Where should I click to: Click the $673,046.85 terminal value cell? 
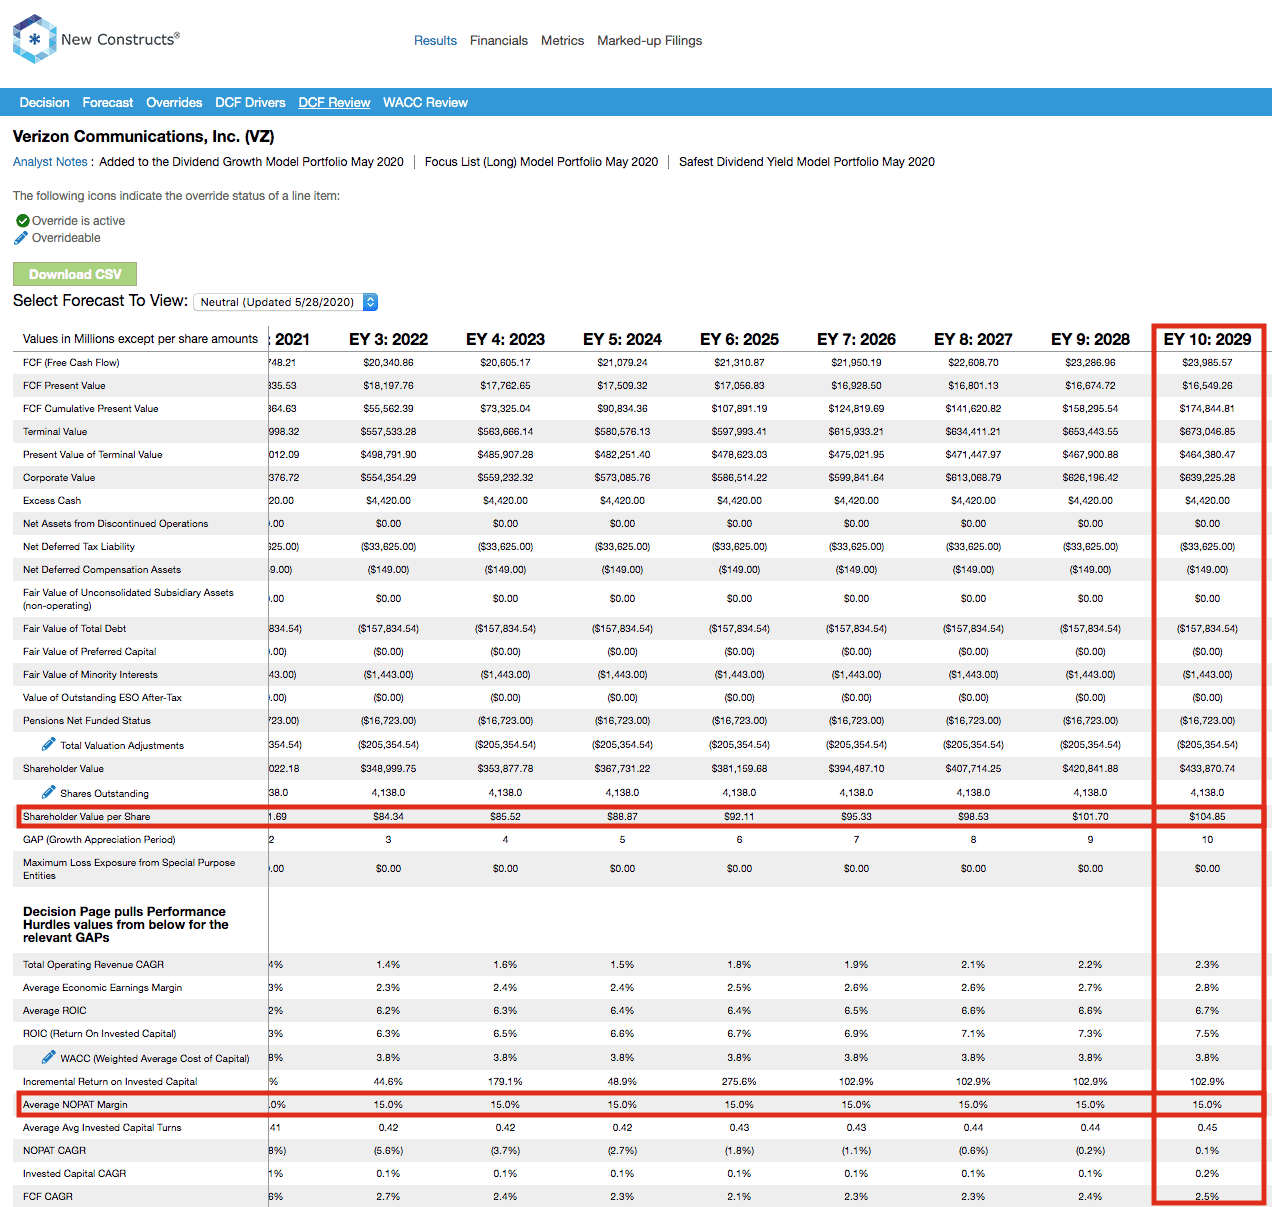coord(1207,432)
